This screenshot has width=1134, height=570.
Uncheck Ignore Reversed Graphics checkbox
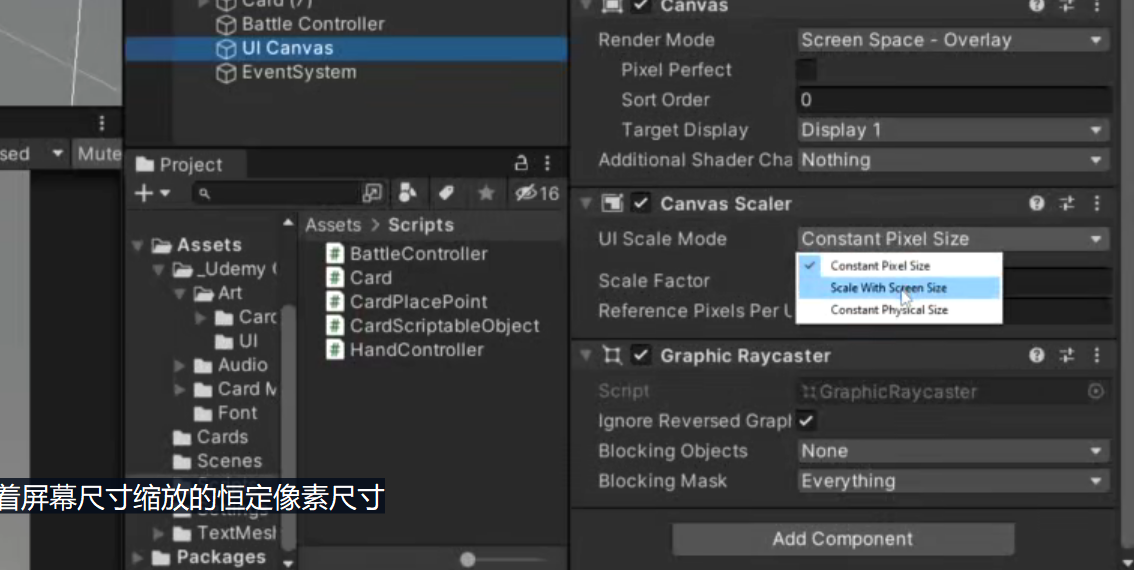[806, 421]
